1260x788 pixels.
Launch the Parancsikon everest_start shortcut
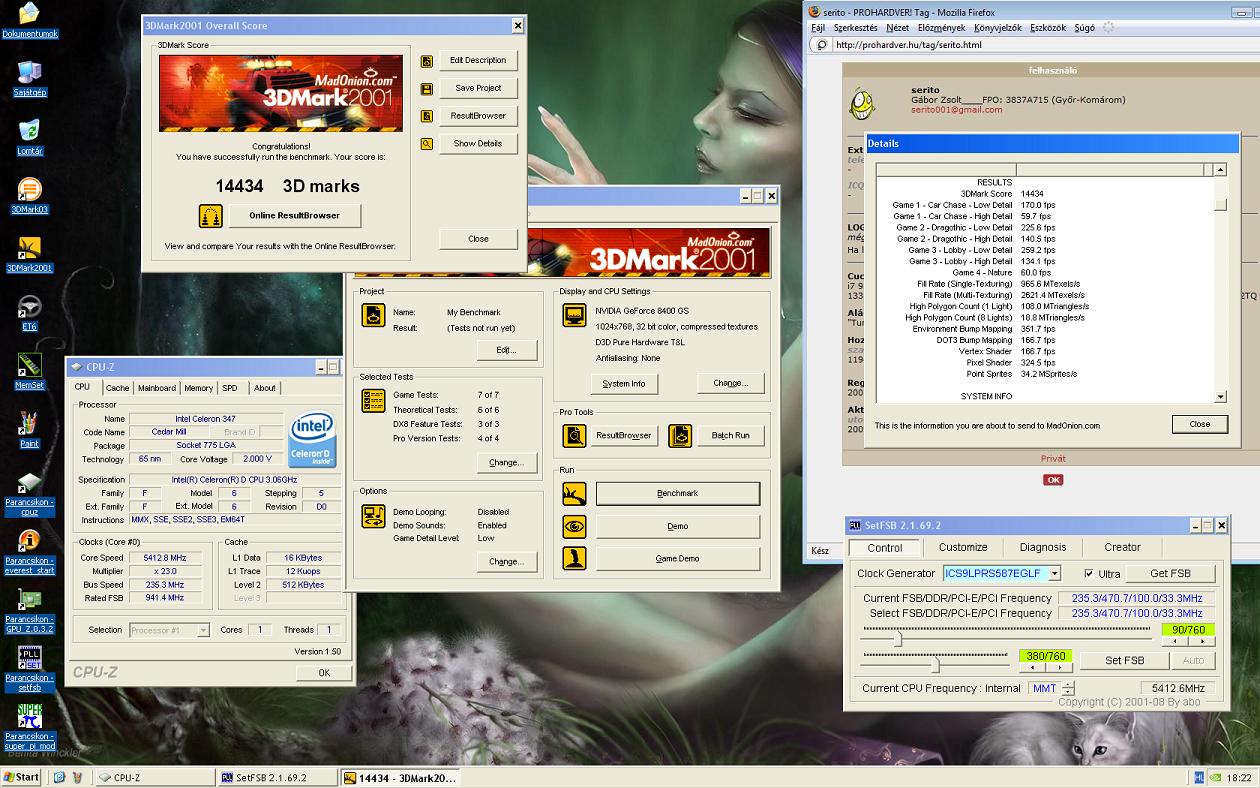(29, 552)
